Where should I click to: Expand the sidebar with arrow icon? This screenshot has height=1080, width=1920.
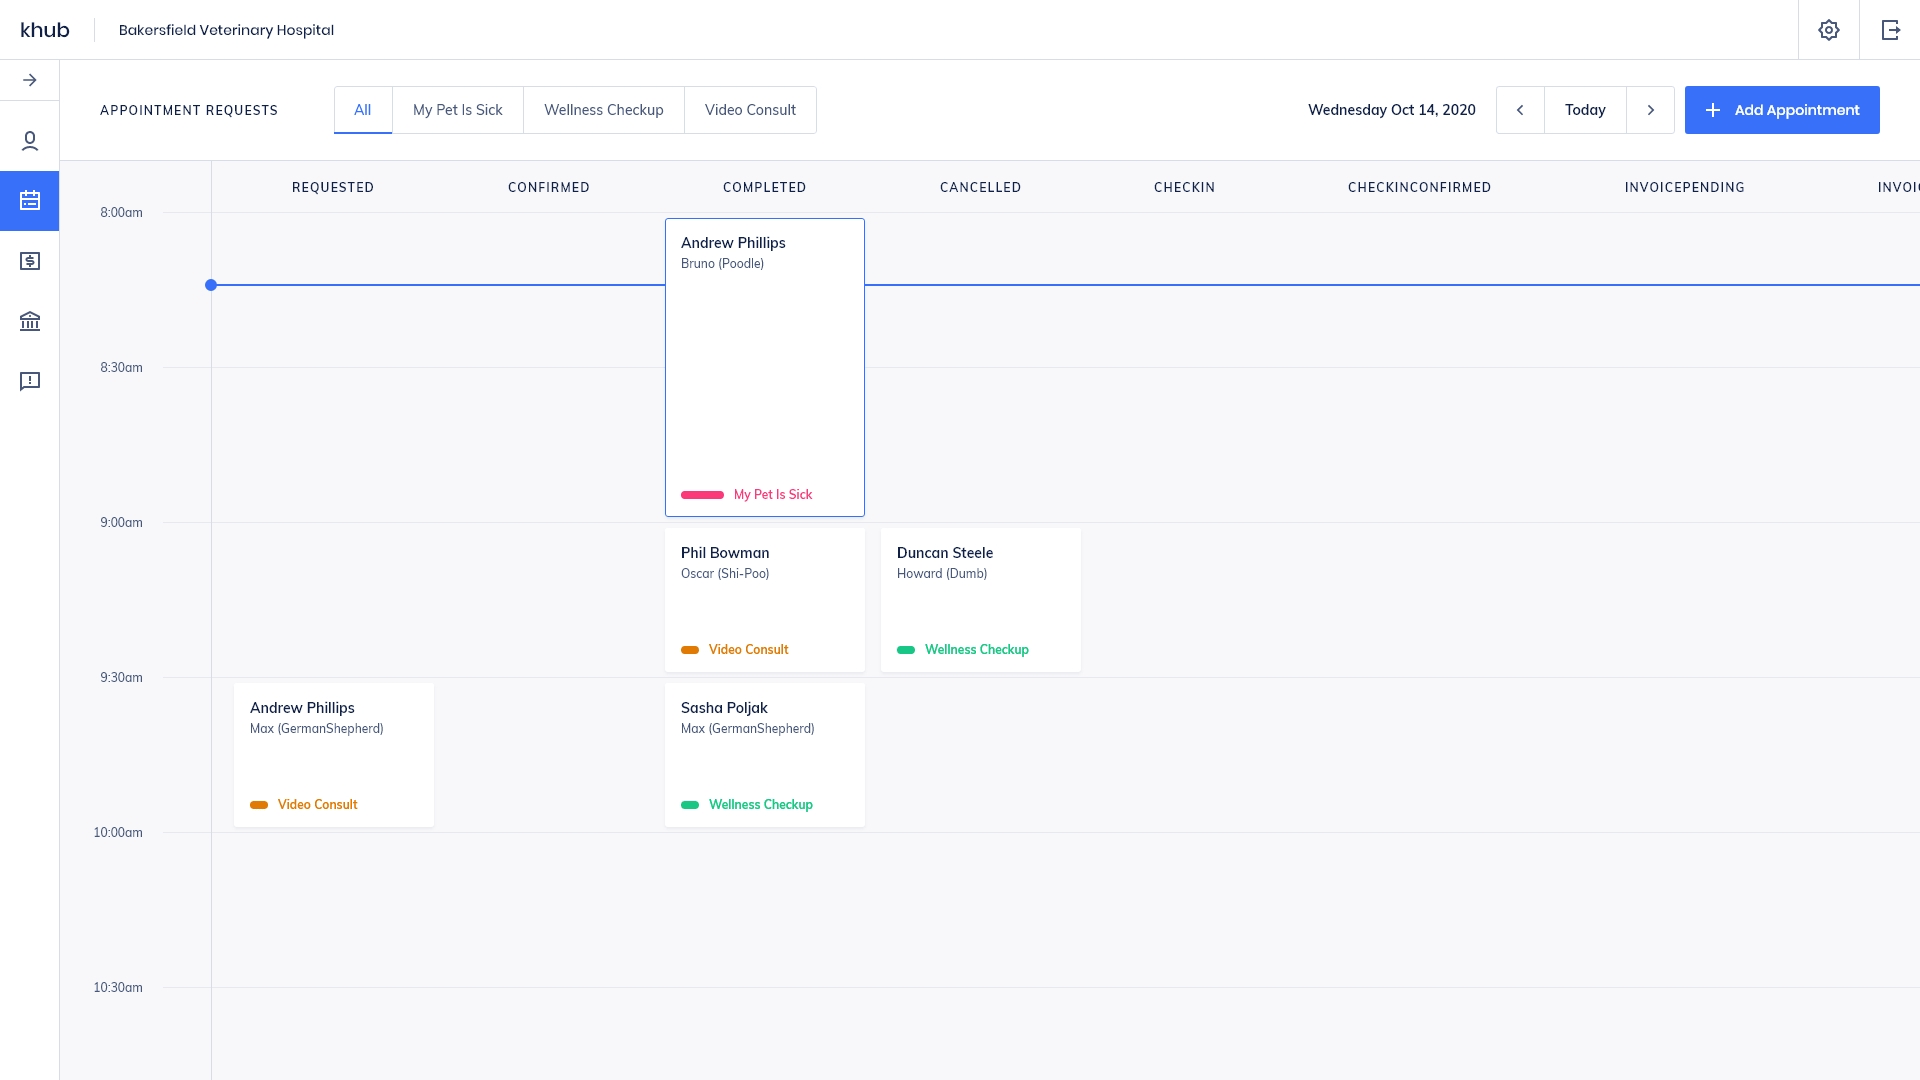[x=30, y=80]
